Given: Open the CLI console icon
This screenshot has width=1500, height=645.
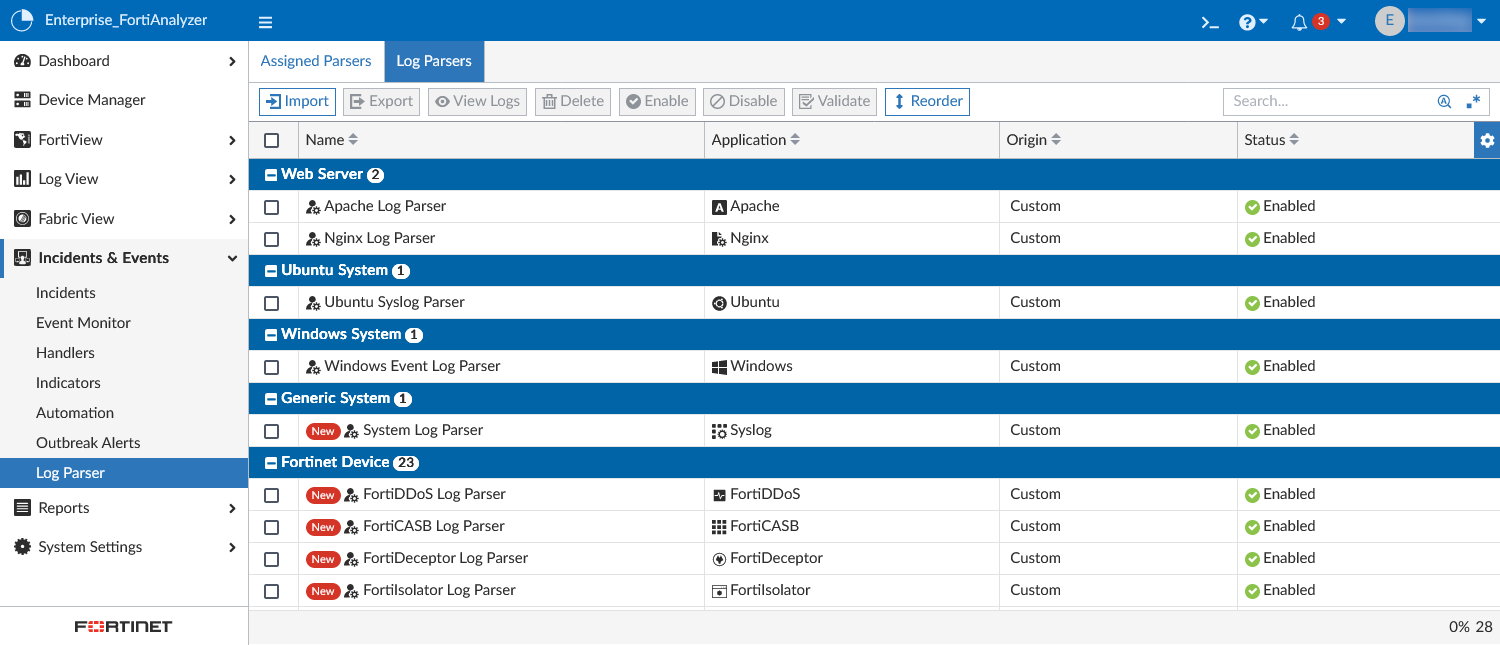Looking at the screenshot, I should 1209,20.
